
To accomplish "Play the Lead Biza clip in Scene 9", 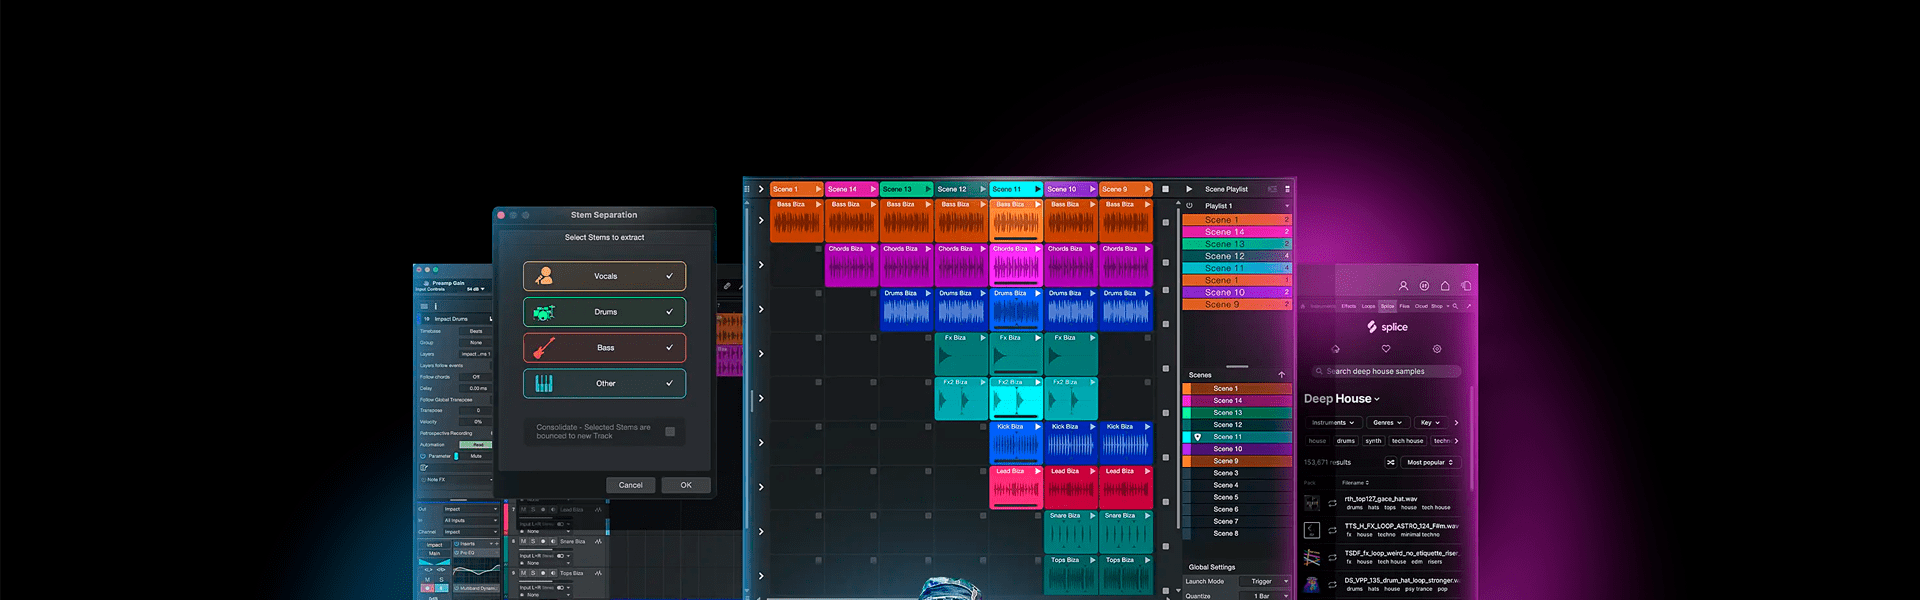I will (1147, 471).
